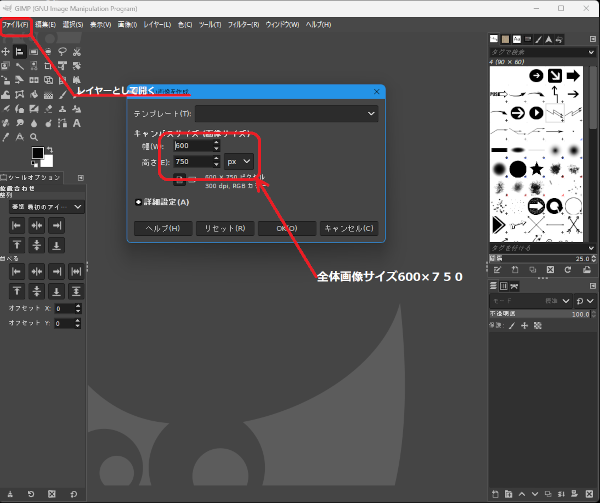Click the リセット(R) button
This screenshot has height=503, width=600.
point(225,228)
